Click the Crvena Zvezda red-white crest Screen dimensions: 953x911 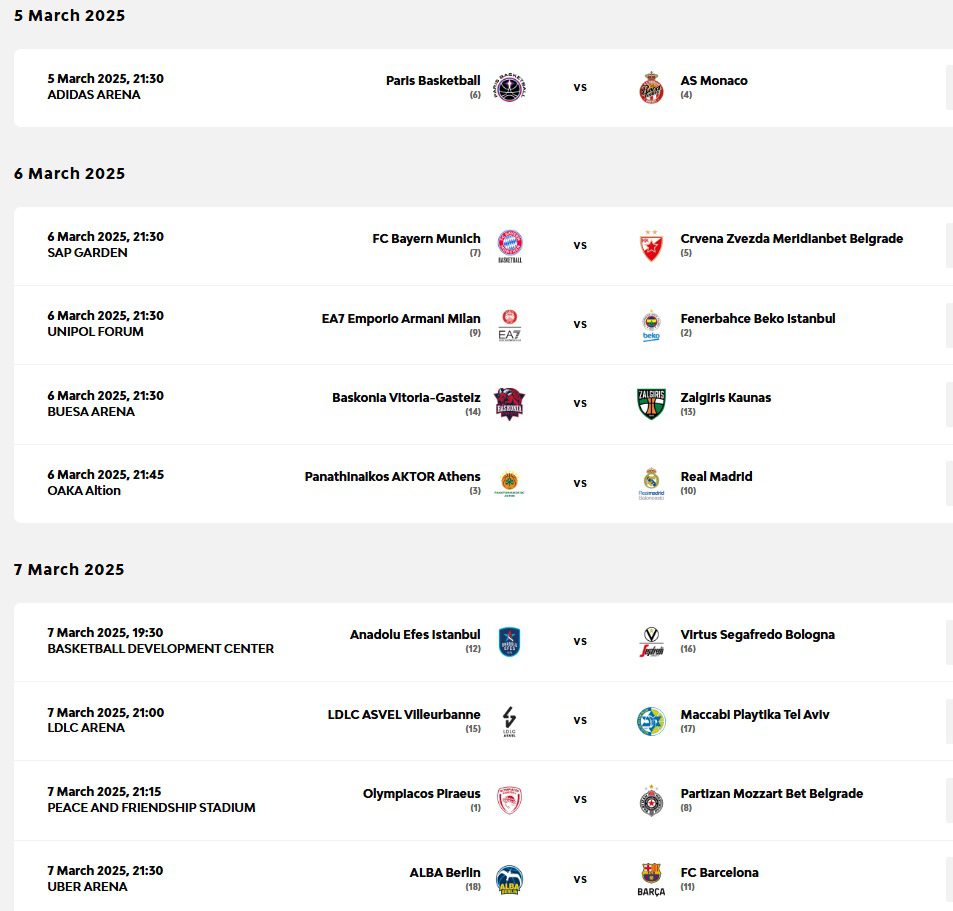[651, 245]
